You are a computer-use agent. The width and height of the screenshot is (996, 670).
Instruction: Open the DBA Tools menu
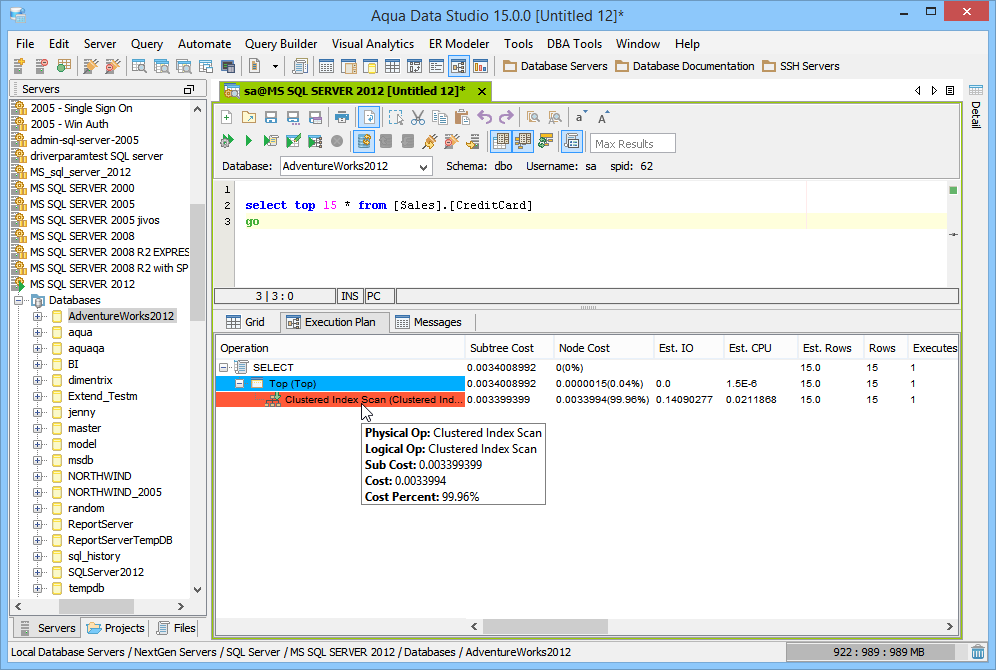[574, 44]
